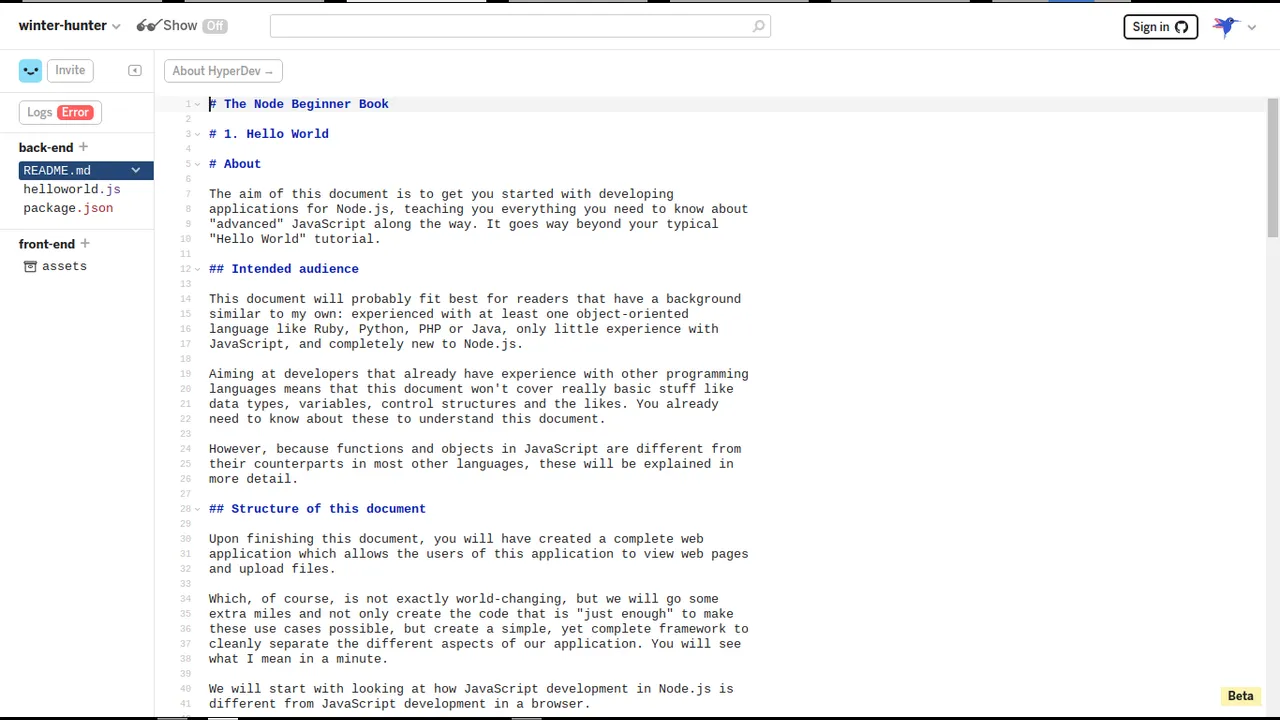Click front-end section label
1280x720 pixels.
click(47, 244)
